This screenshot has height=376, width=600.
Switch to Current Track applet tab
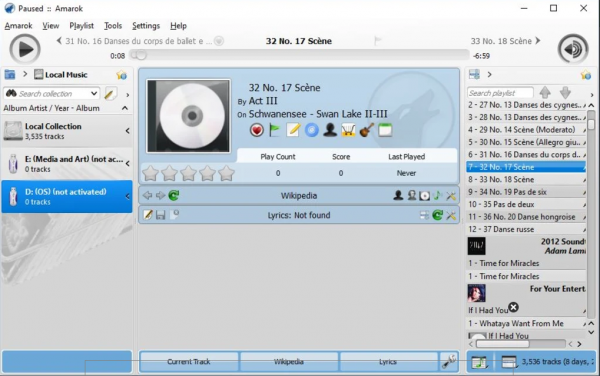189,361
